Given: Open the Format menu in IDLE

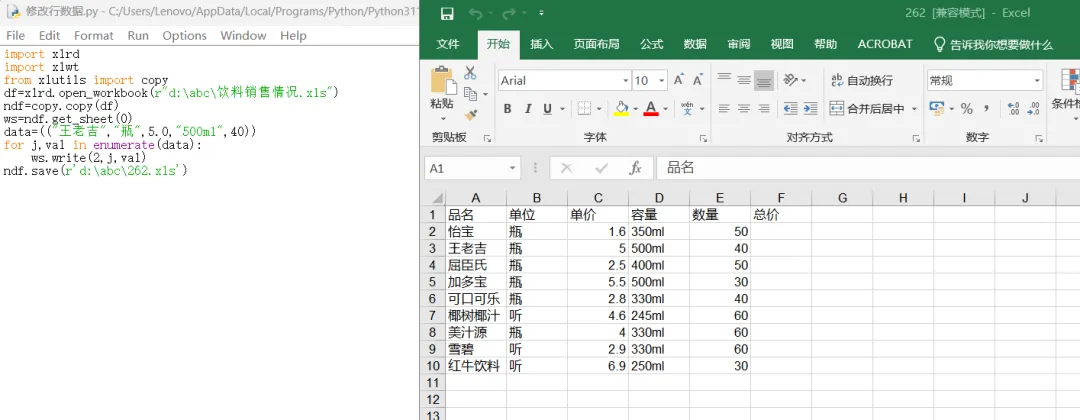Looking at the screenshot, I should [94, 36].
